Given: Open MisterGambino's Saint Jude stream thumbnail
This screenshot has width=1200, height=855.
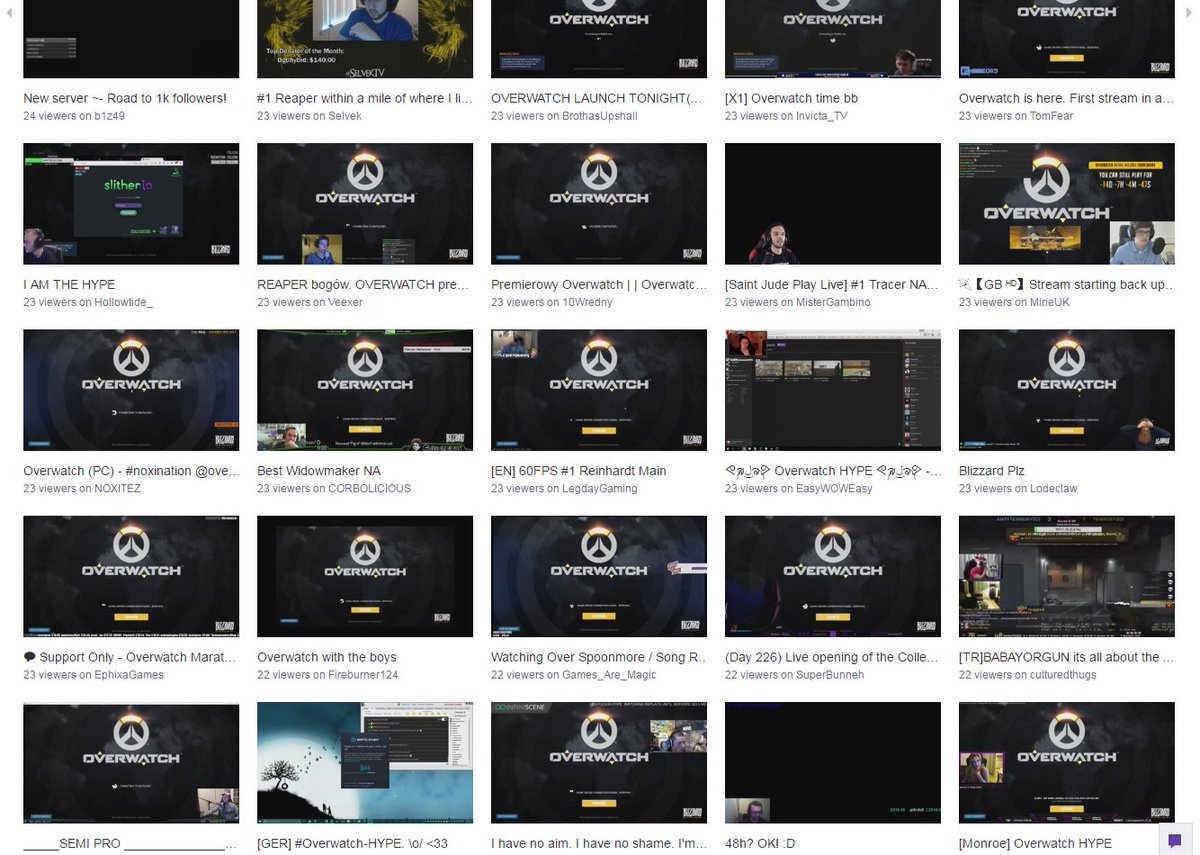Looking at the screenshot, I should [833, 204].
